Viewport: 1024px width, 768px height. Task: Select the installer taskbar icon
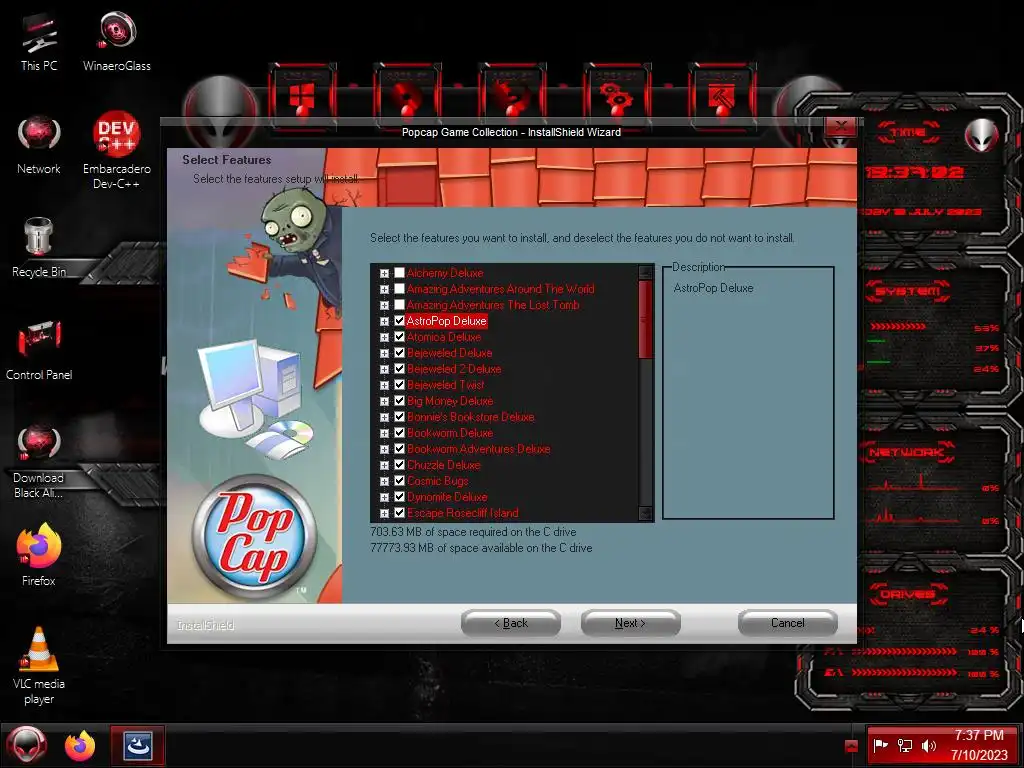137,745
